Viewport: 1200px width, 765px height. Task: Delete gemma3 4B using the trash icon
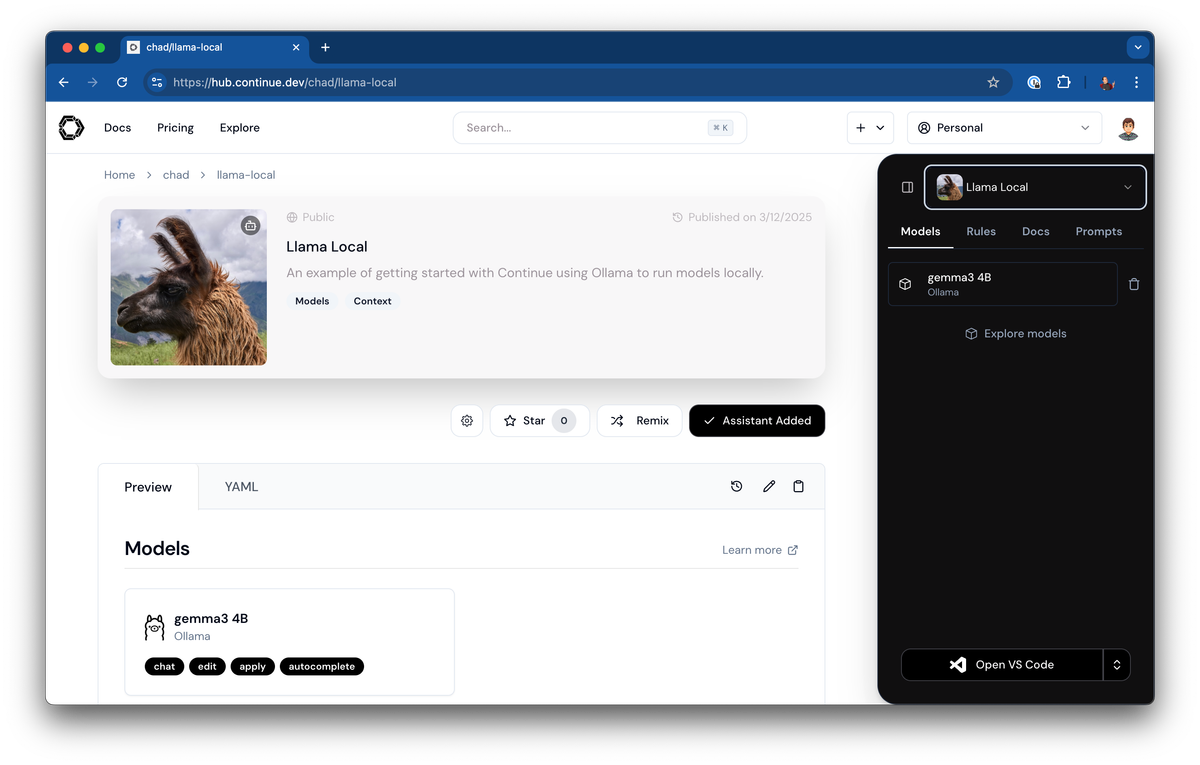click(1134, 284)
